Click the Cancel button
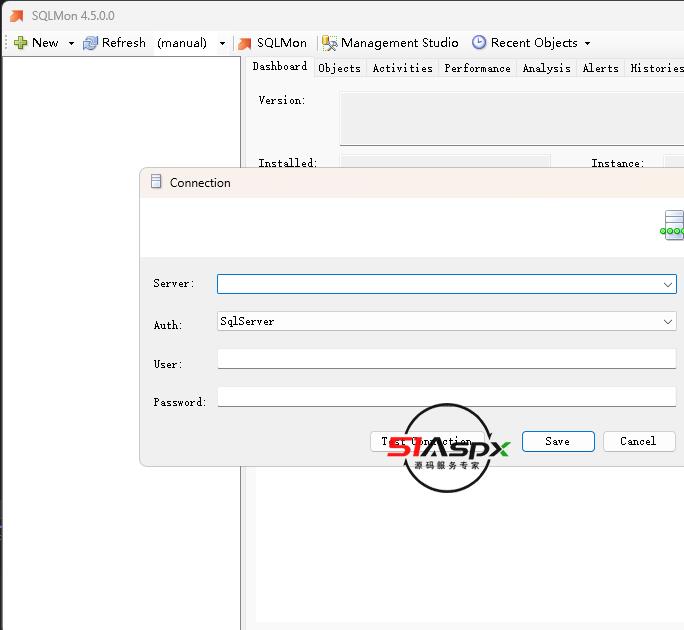The height and width of the screenshot is (630, 684). click(638, 441)
